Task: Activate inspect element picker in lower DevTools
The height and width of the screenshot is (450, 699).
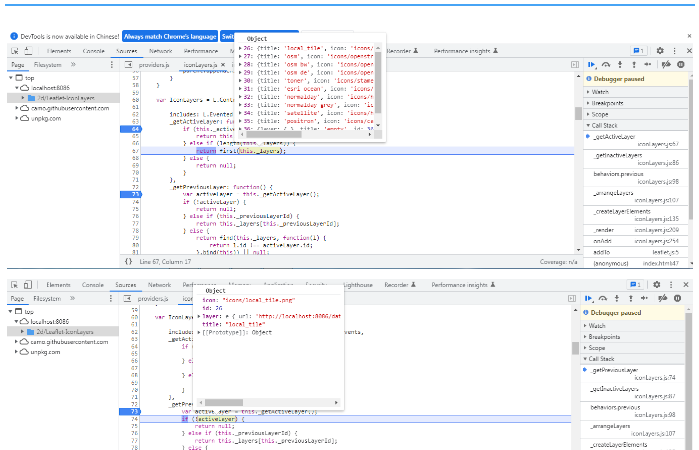Action: tap(15, 285)
